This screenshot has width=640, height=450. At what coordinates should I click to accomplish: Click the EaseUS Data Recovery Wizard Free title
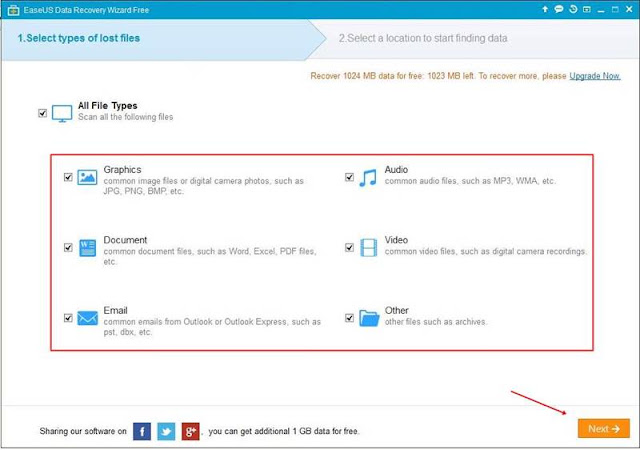(86, 10)
